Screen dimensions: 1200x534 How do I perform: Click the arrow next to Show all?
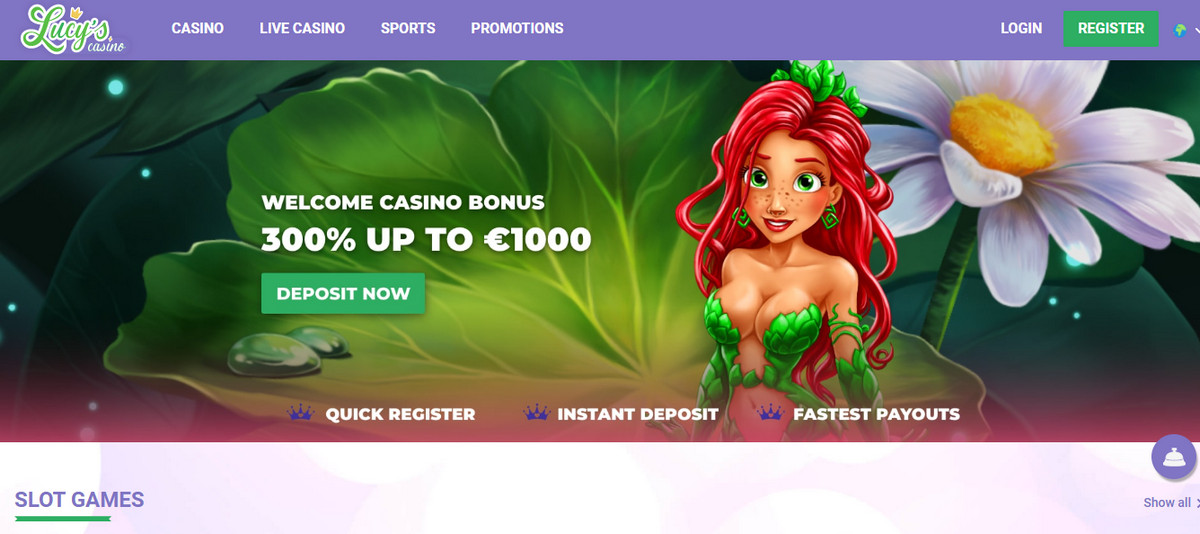[1197, 503]
